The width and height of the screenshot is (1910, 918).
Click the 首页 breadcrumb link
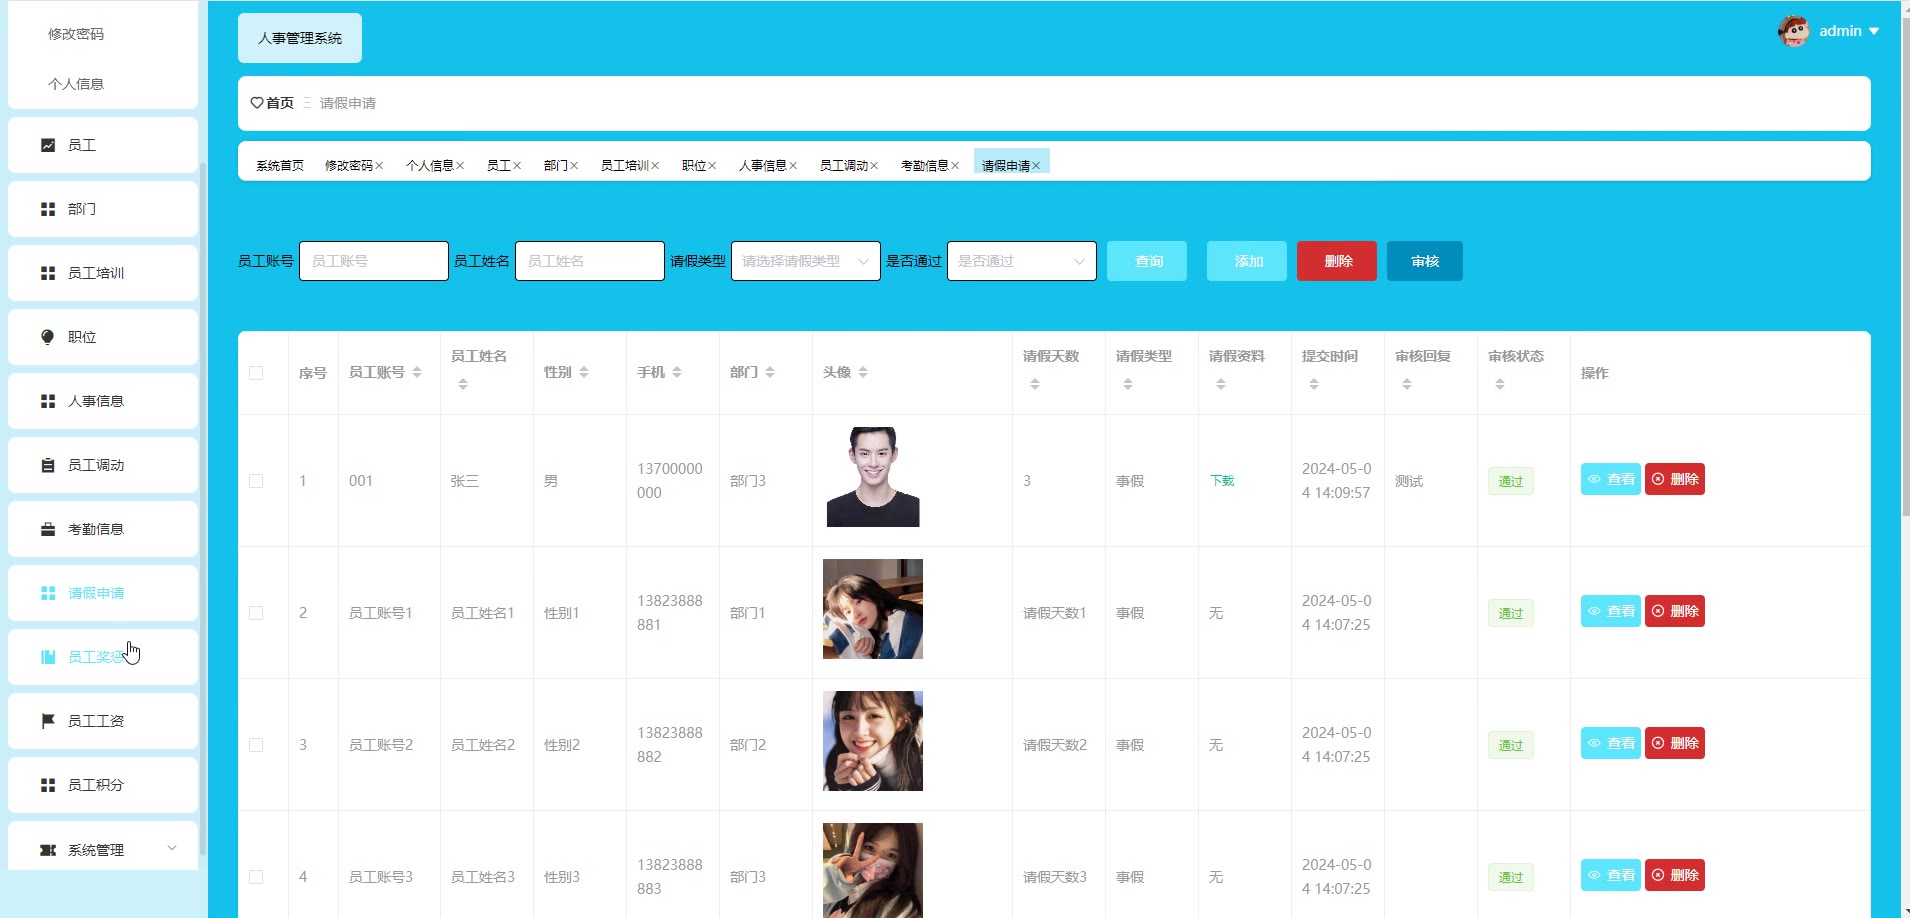pyautogui.click(x=280, y=103)
